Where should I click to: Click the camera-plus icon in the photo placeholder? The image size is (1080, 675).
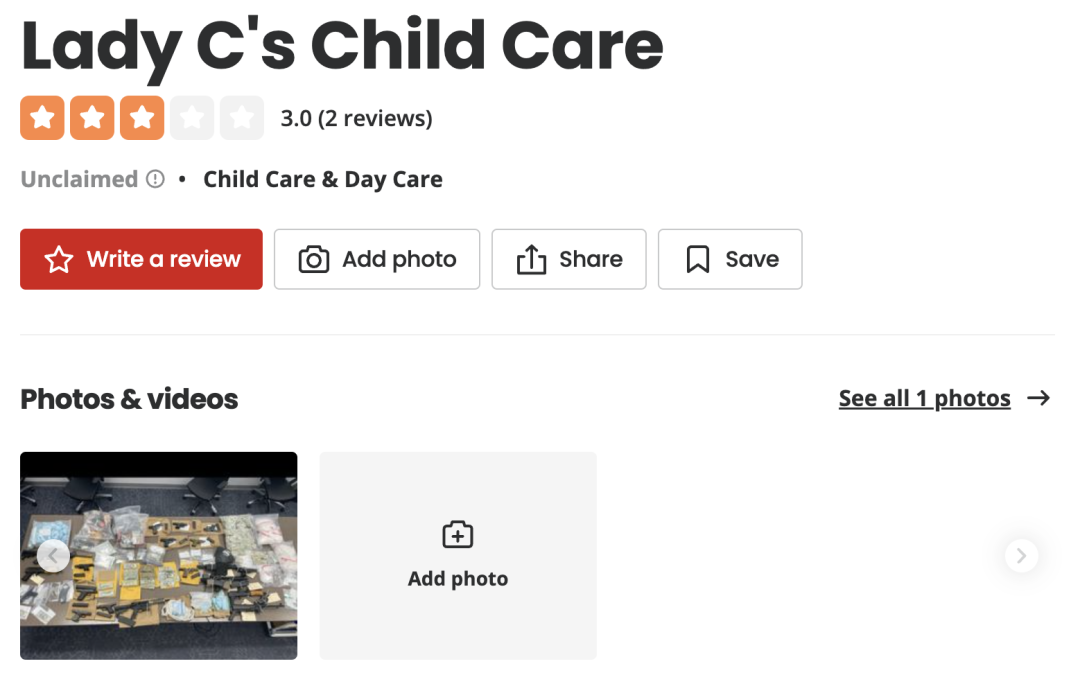click(458, 534)
